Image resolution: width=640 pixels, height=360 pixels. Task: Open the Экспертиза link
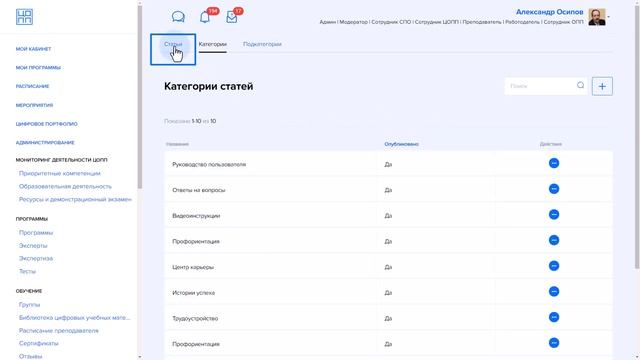coord(36,258)
